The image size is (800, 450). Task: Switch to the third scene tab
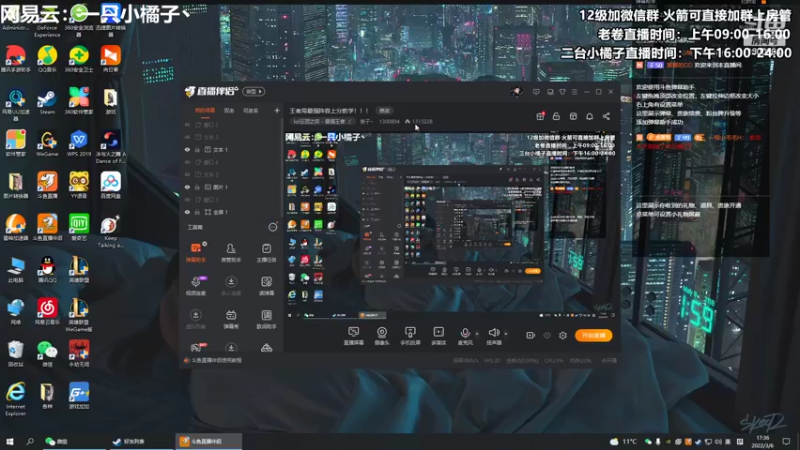(x=250, y=110)
